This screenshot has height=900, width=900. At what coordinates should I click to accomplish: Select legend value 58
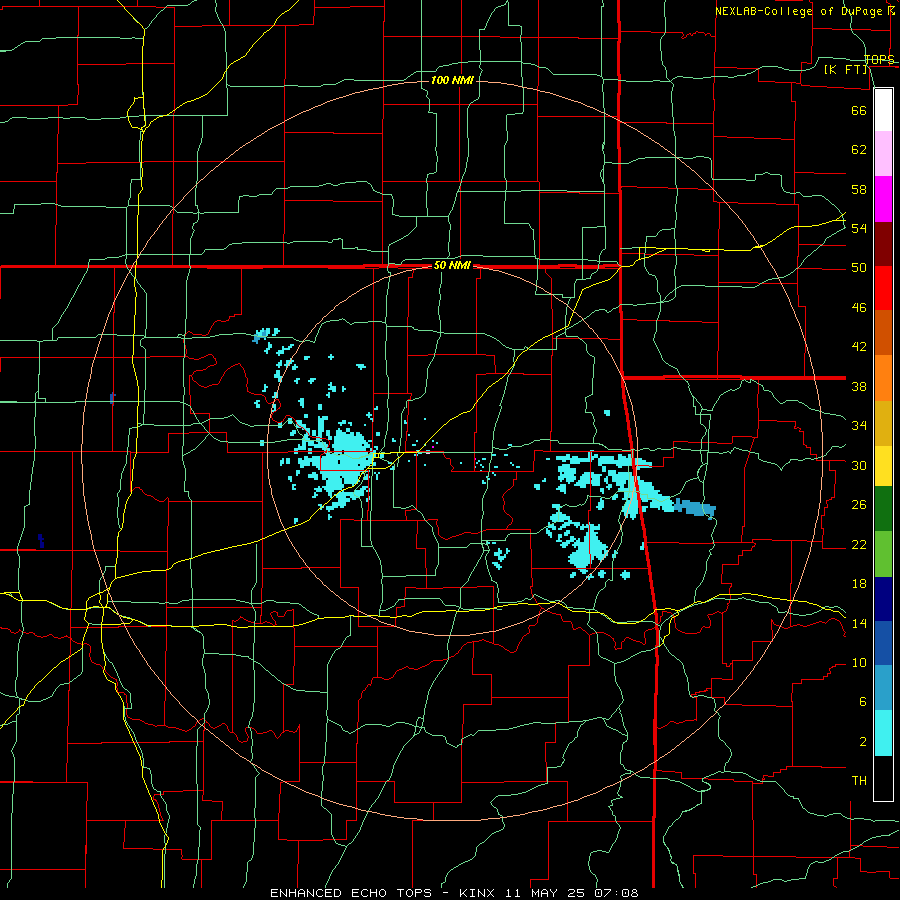click(x=859, y=189)
